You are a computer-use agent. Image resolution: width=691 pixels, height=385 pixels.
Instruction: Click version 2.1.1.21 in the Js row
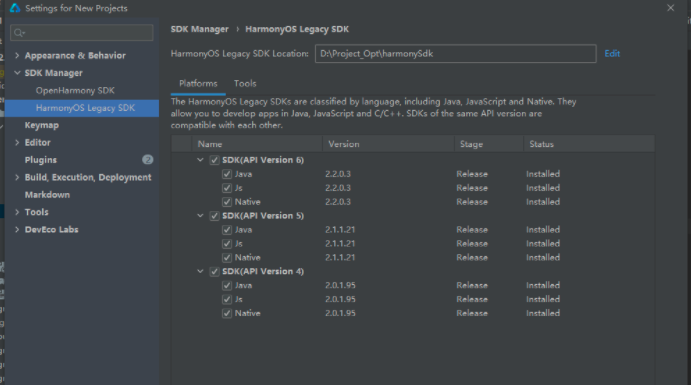click(340, 244)
